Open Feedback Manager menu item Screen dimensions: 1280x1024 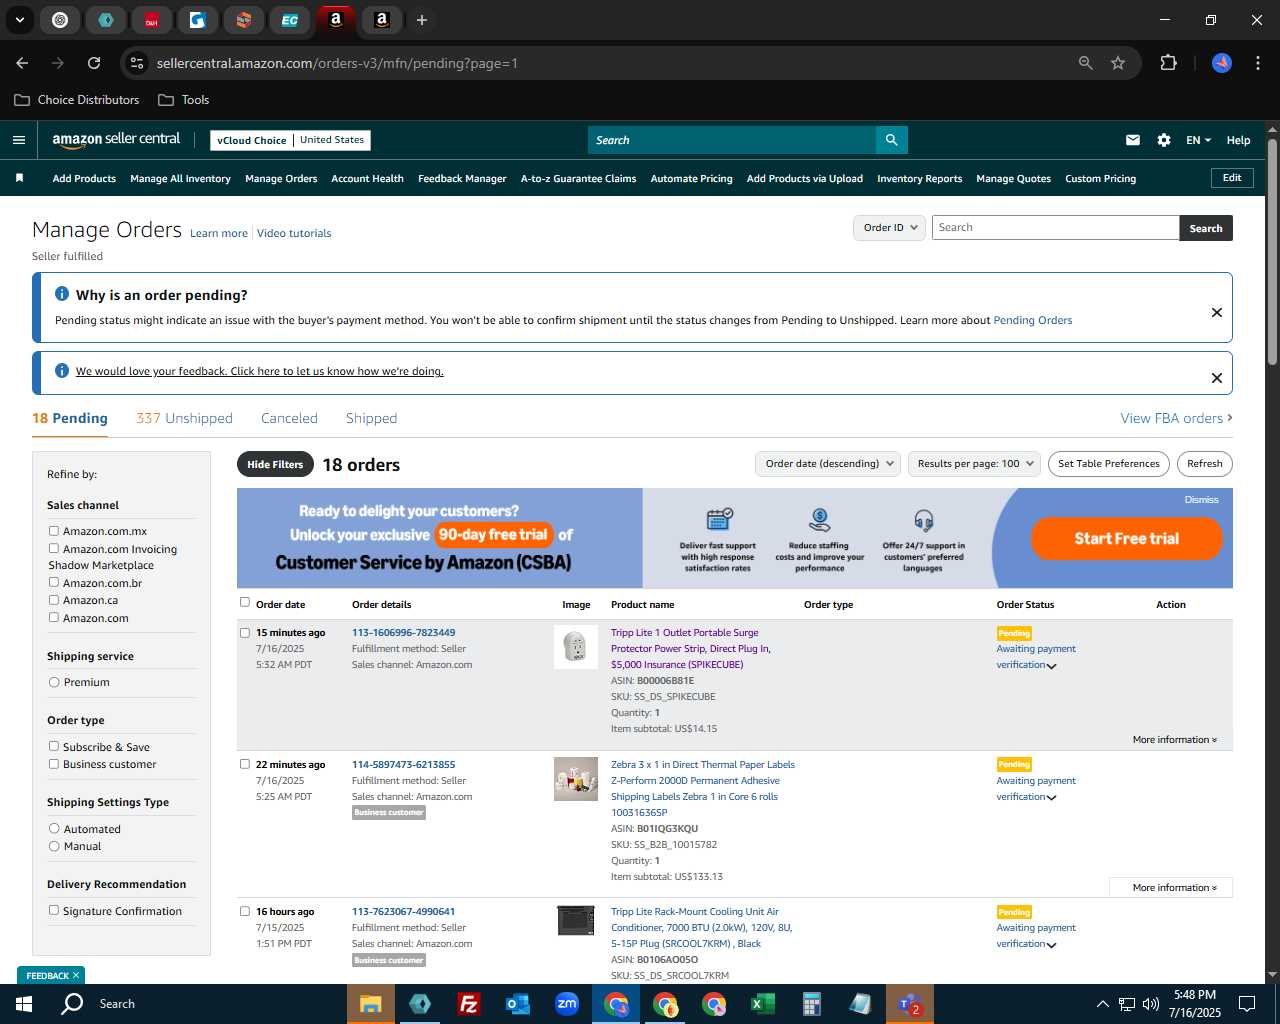(x=462, y=179)
